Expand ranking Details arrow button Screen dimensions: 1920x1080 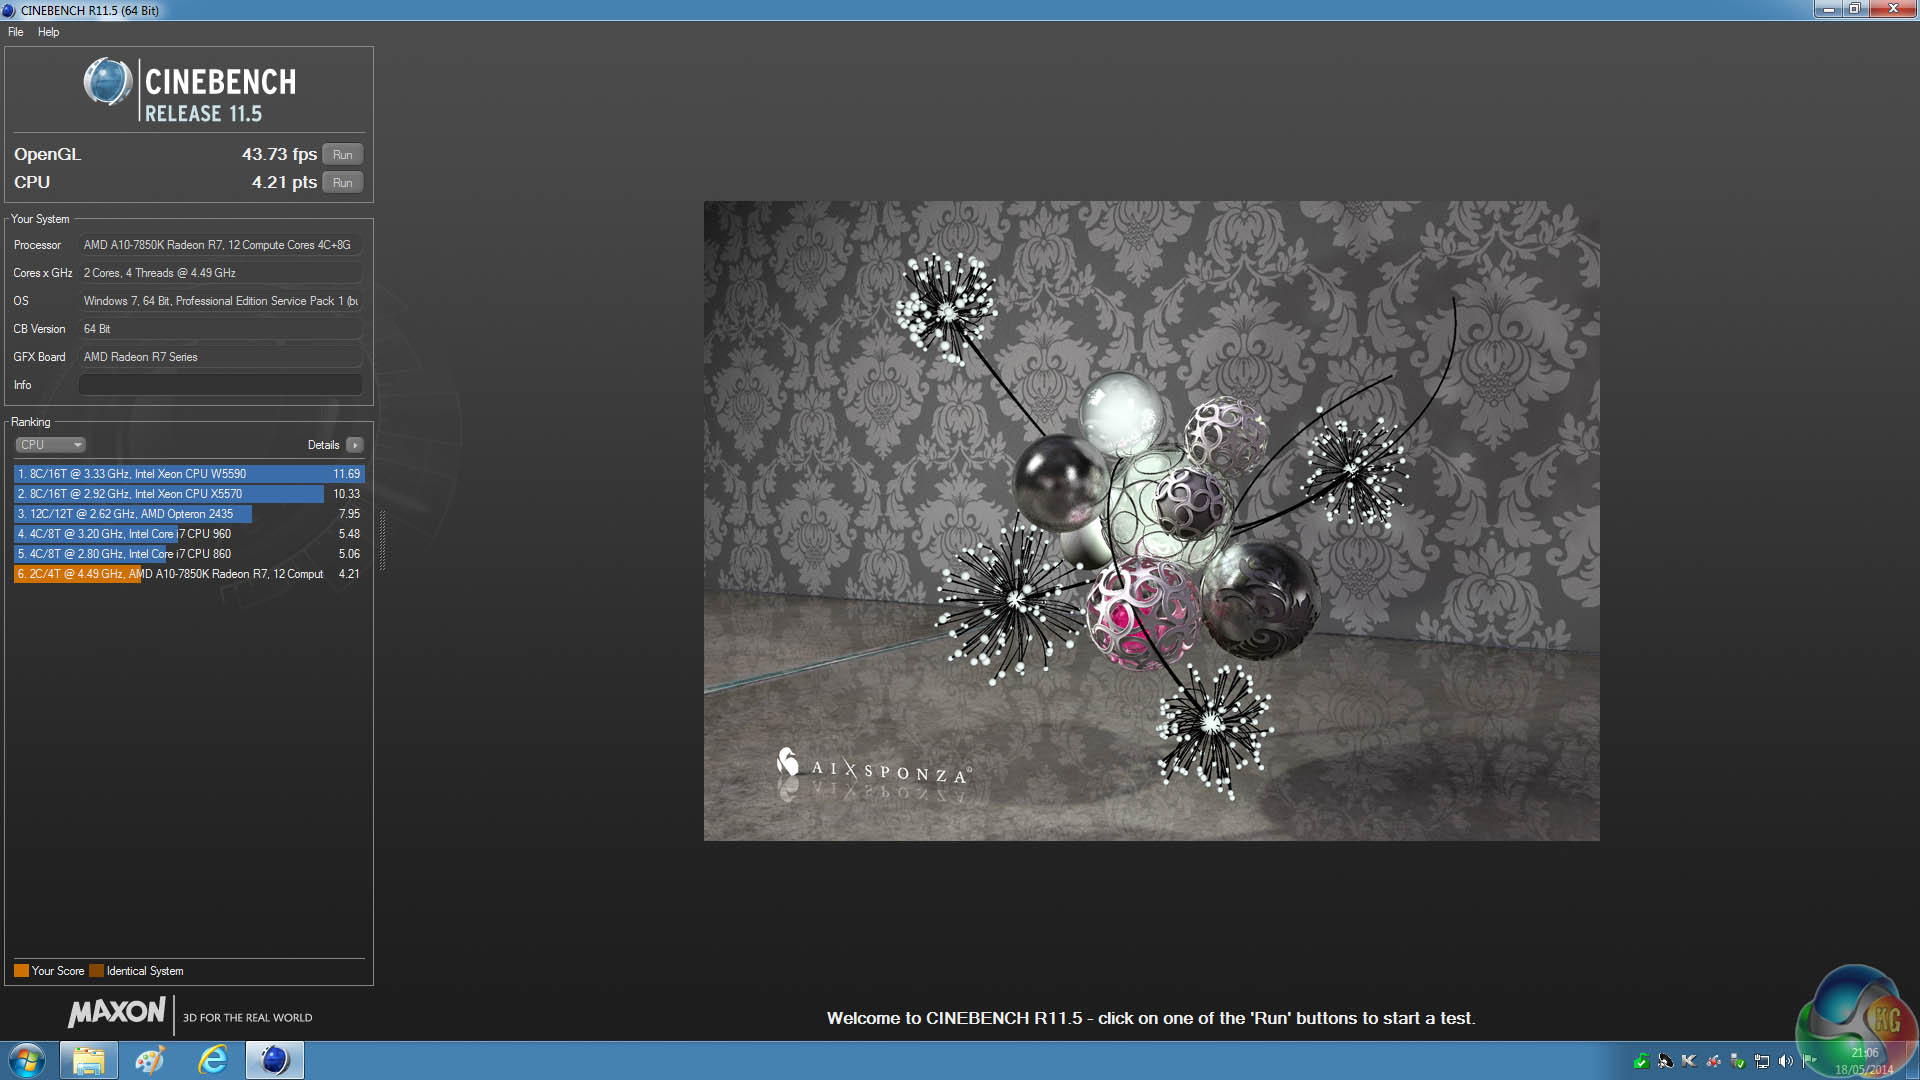tap(355, 445)
